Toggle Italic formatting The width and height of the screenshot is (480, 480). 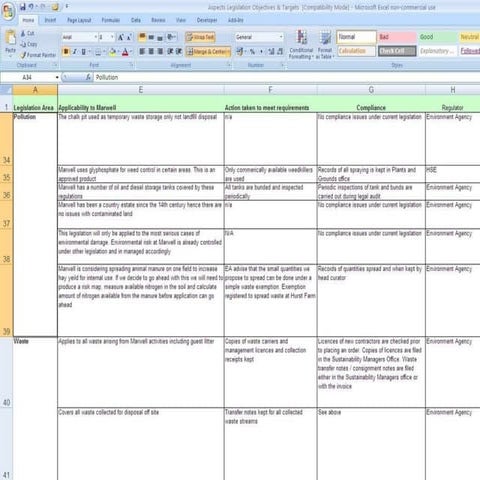pos(75,52)
